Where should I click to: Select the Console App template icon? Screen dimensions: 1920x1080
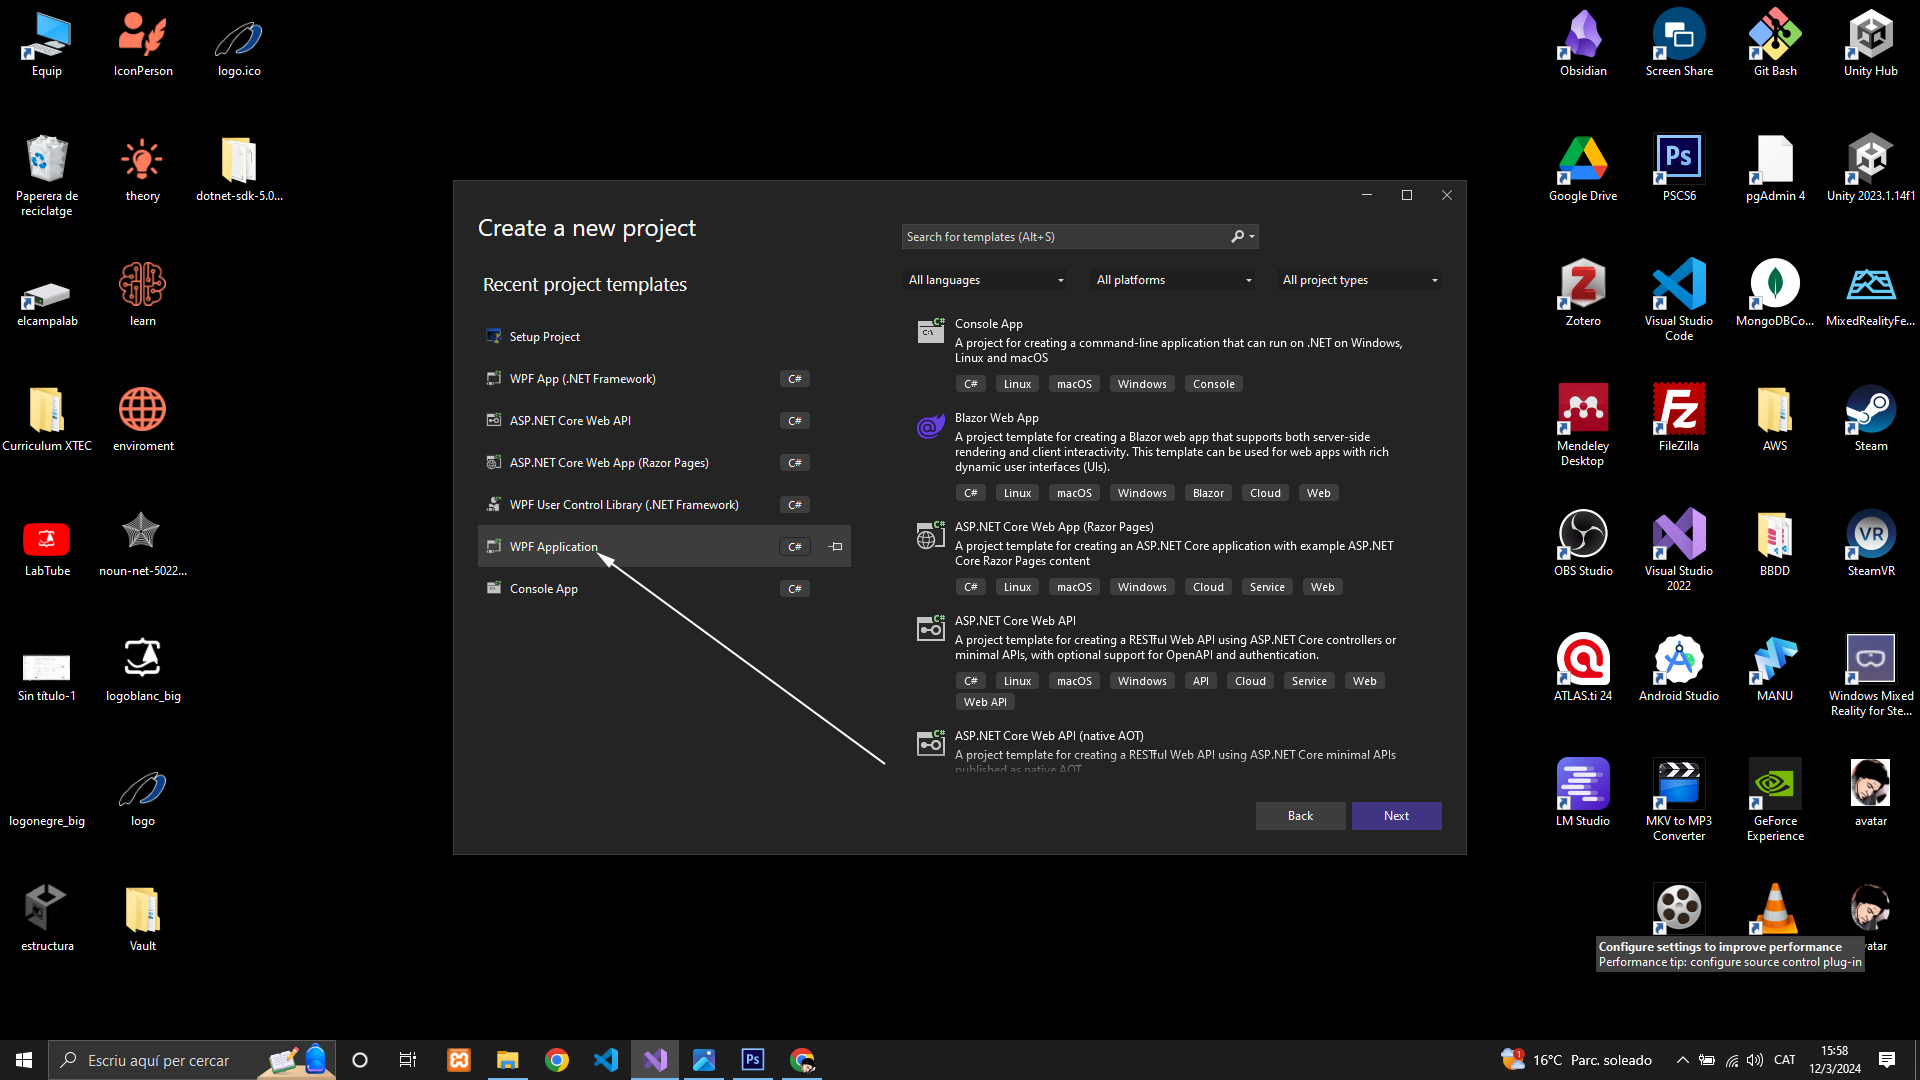[x=930, y=331]
